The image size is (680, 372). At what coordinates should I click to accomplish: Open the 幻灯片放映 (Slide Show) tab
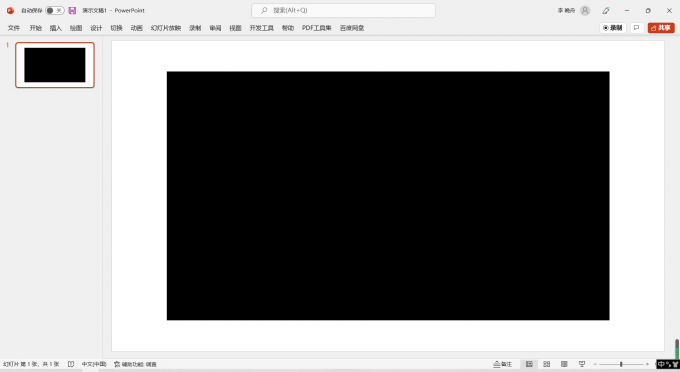[x=166, y=28]
